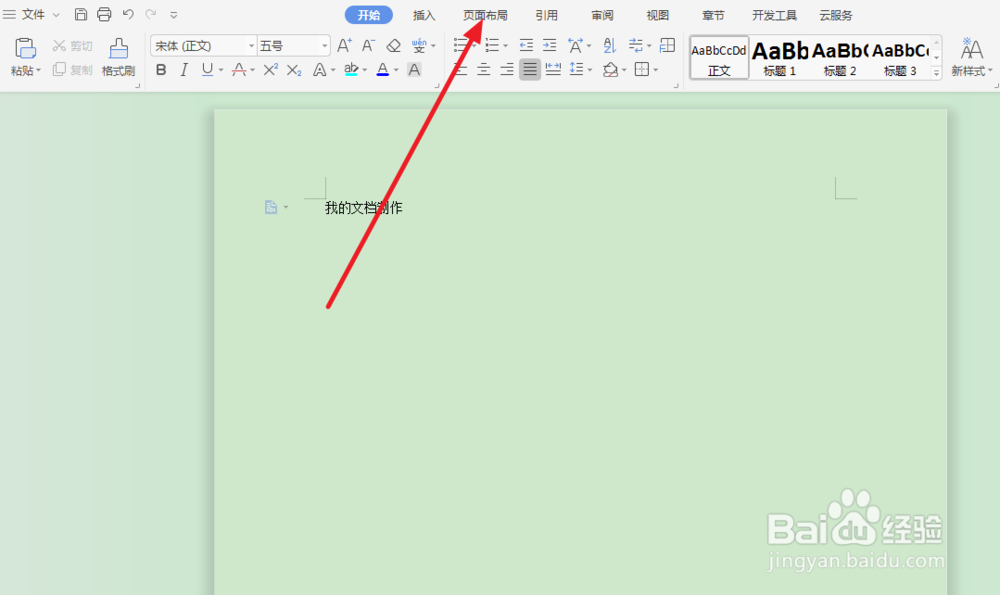Click the Pinyin guide (wén) icon
This screenshot has height=595, width=1000.
418,45
